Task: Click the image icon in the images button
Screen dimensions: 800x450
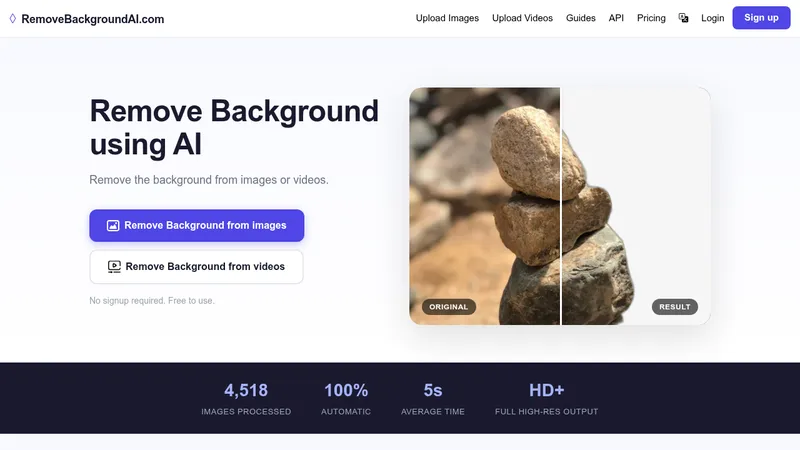Action: (113, 226)
